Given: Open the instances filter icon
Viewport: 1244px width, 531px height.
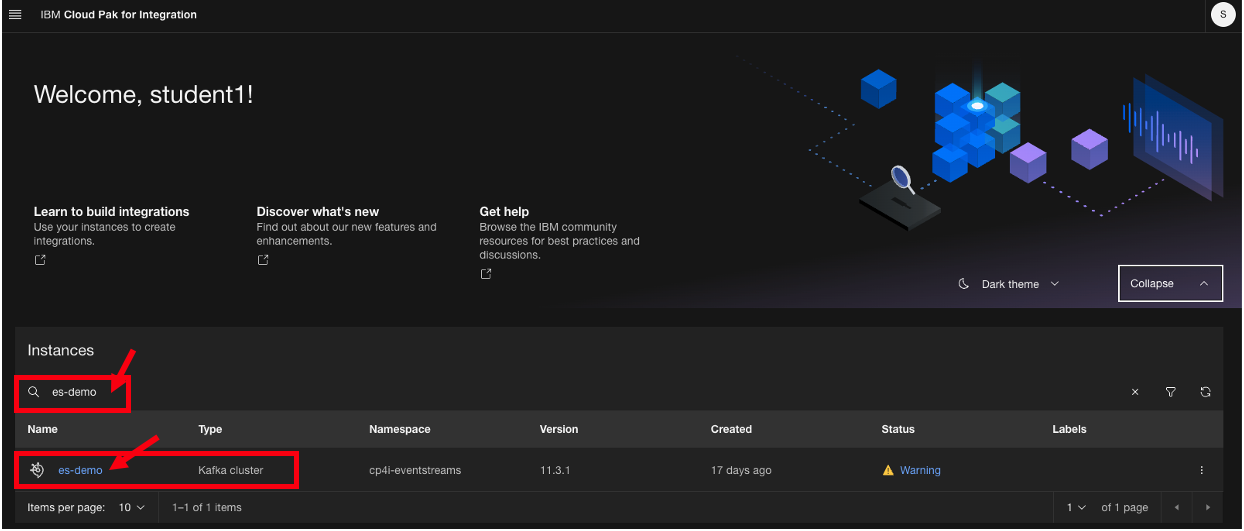Looking at the screenshot, I should click(1170, 393).
